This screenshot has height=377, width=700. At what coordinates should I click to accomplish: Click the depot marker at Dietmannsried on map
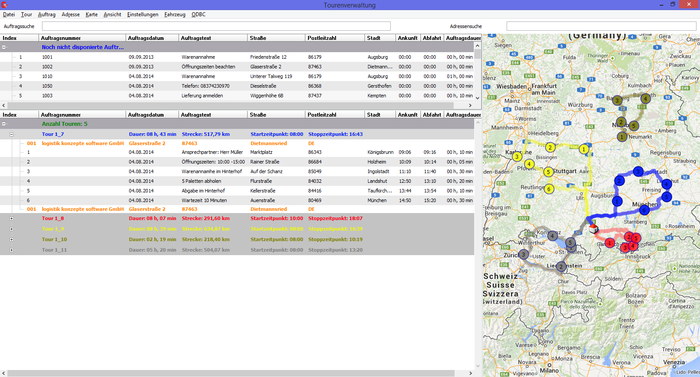593,229
